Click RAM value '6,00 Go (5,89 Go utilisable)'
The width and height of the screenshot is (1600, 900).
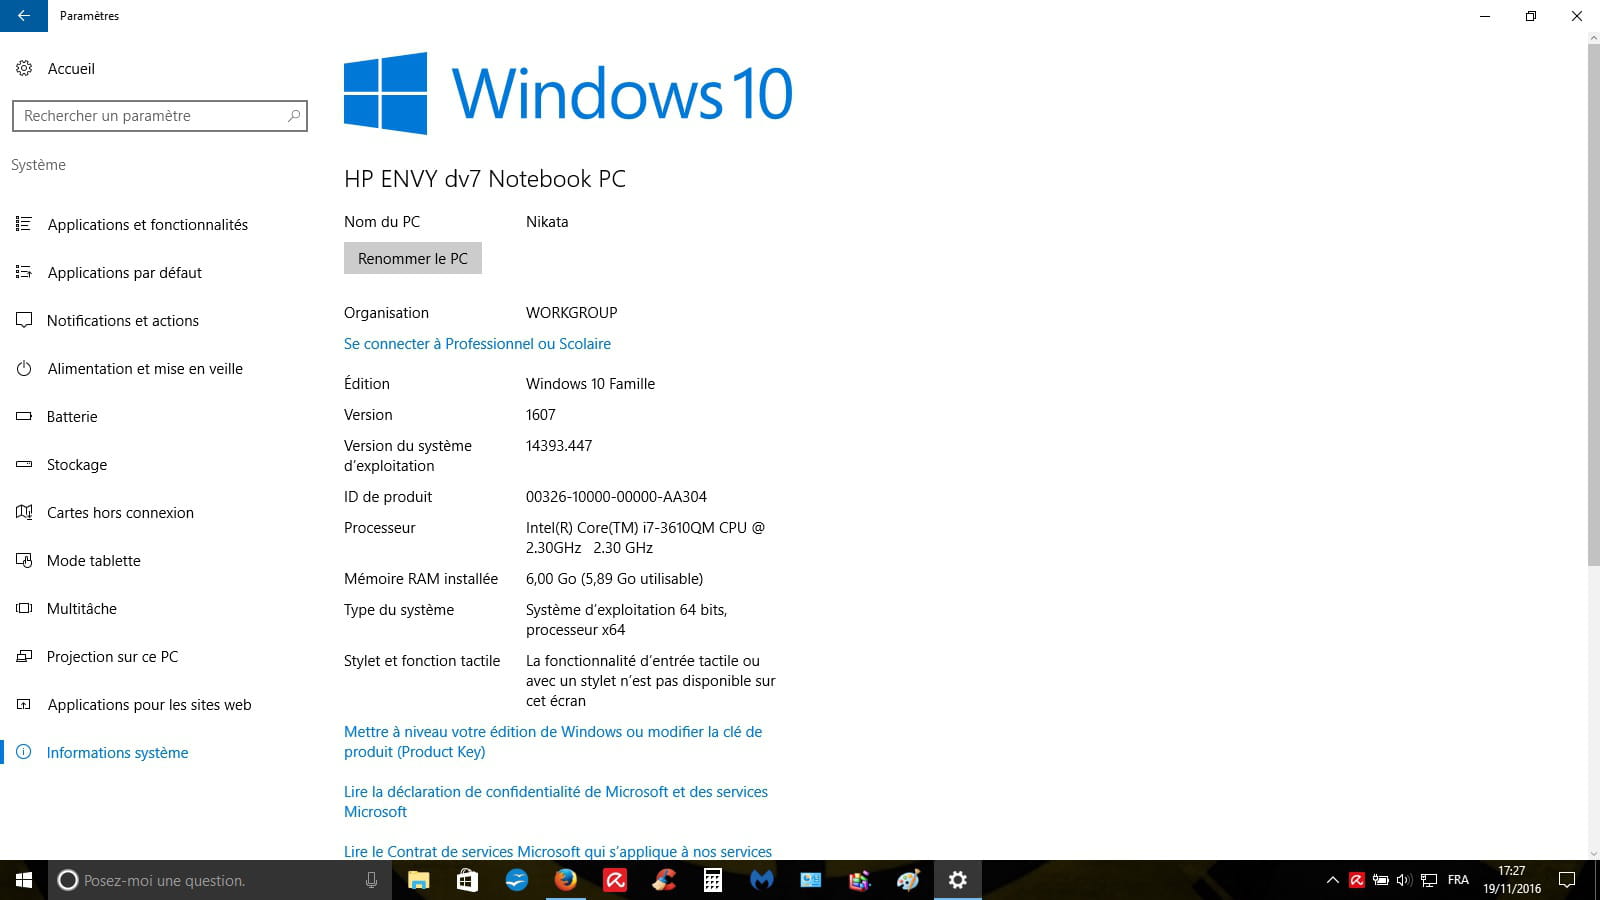pos(614,579)
